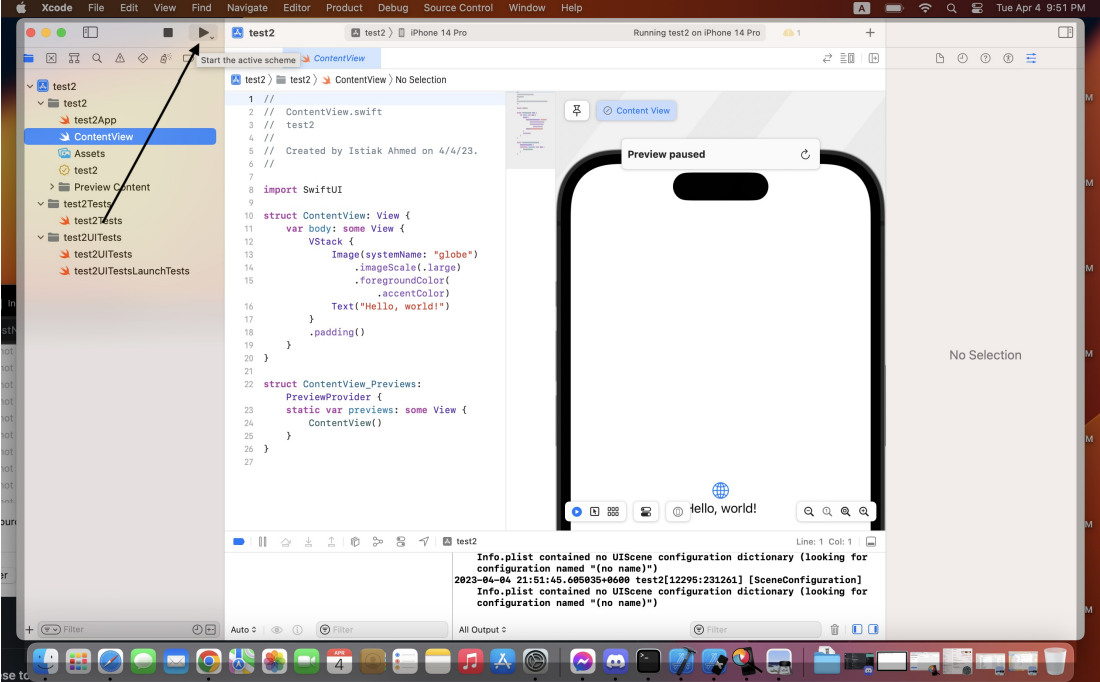
Task: Simulate location via arrow icon
Action: coord(424,542)
